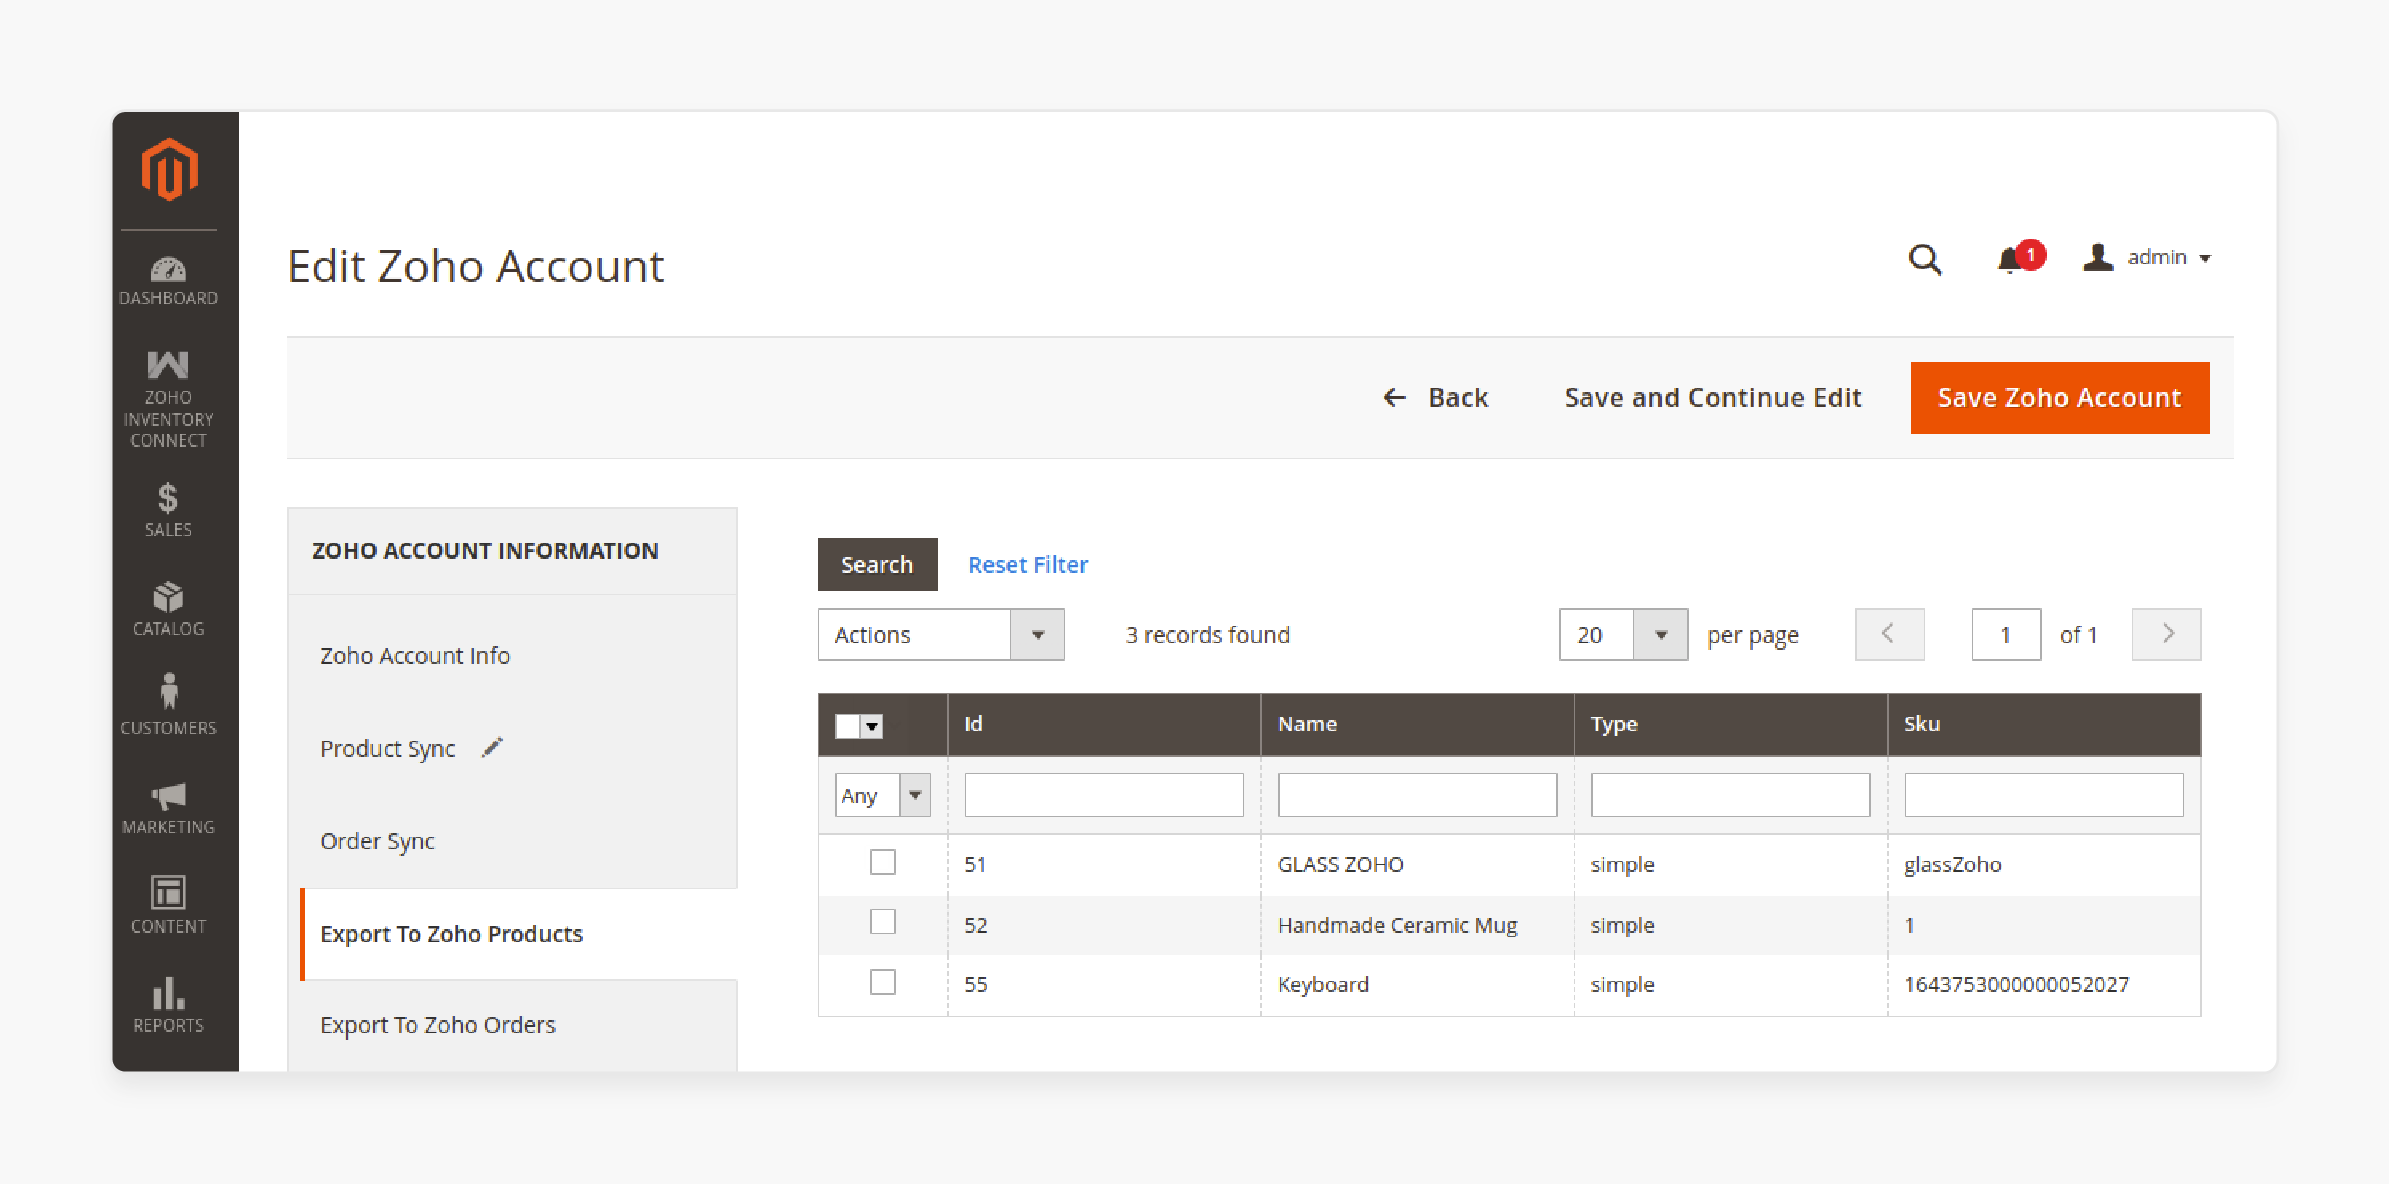
Task: Click the global search magnifier icon
Action: pos(1924,259)
